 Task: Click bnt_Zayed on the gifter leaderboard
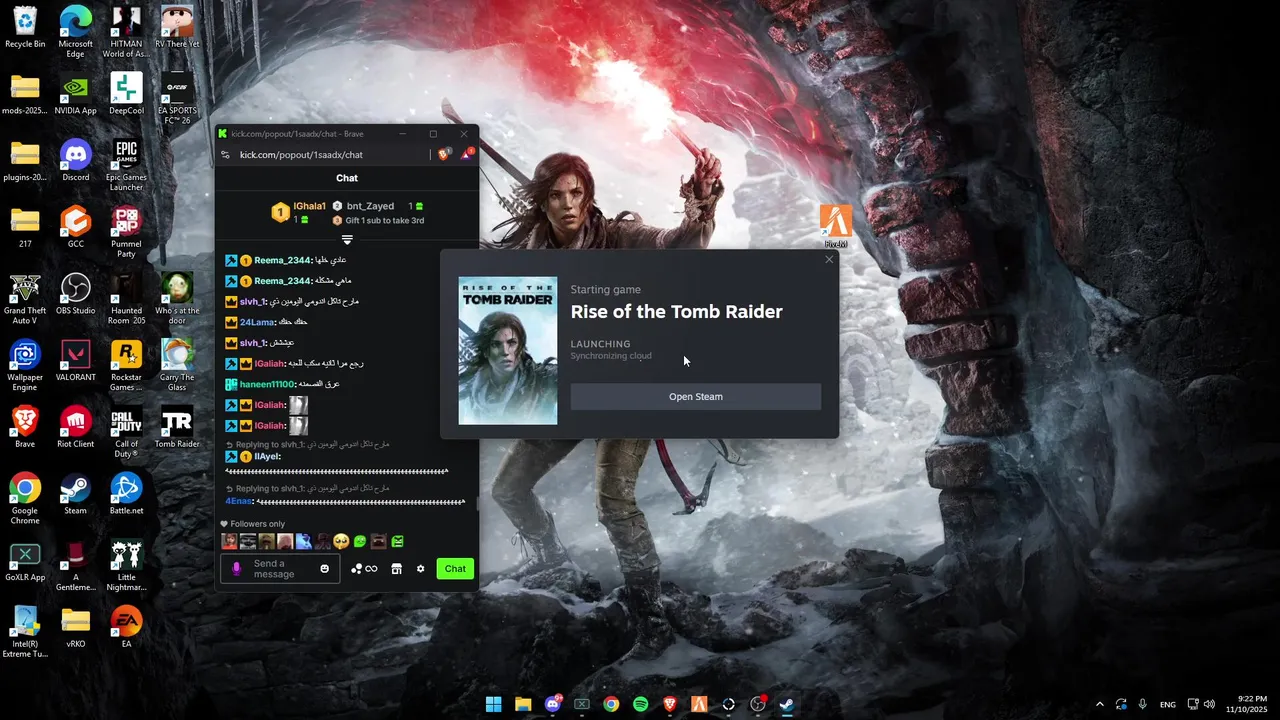(370, 206)
